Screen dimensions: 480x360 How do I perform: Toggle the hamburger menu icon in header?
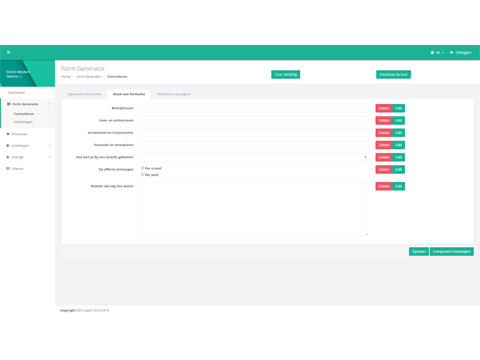tap(9, 52)
